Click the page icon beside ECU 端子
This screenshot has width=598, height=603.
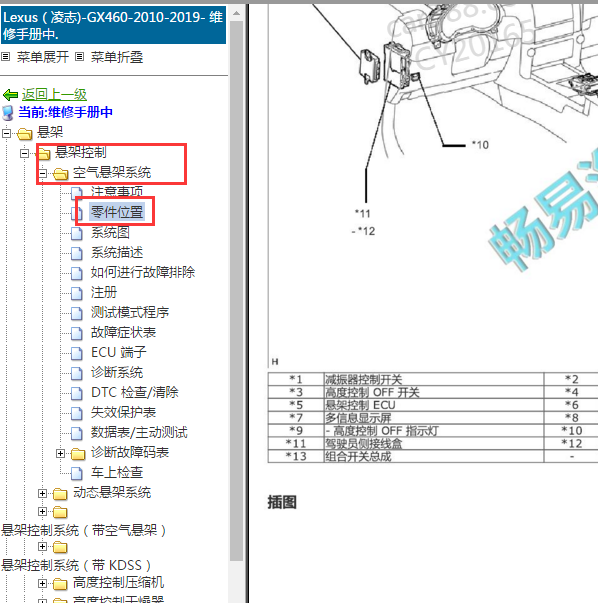click(x=77, y=353)
